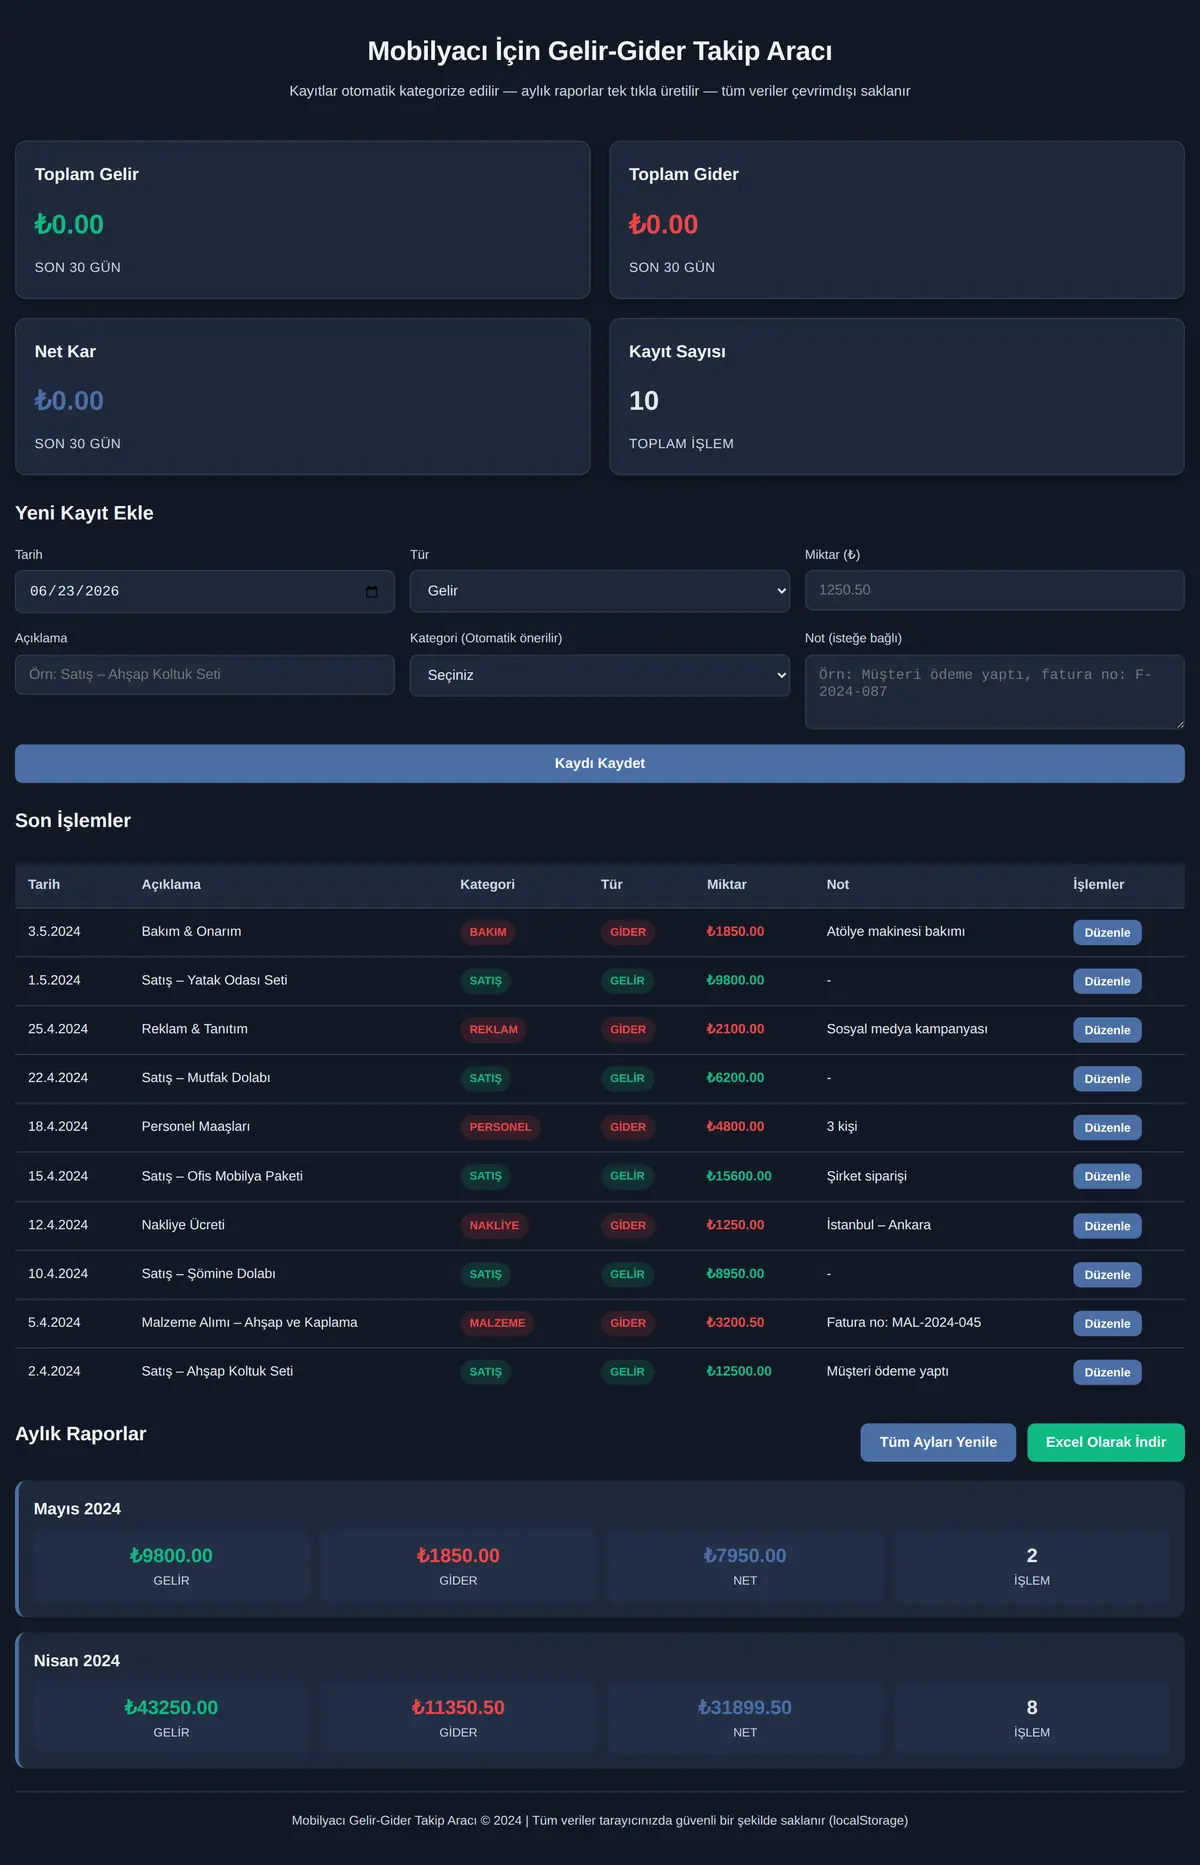The height and width of the screenshot is (1865, 1200).
Task: Click the Tarih date input field
Action: (x=205, y=592)
